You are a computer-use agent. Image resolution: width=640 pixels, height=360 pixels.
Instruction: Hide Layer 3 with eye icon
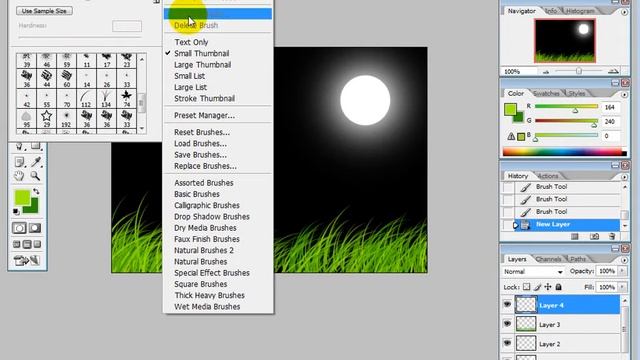click(507, 324)
